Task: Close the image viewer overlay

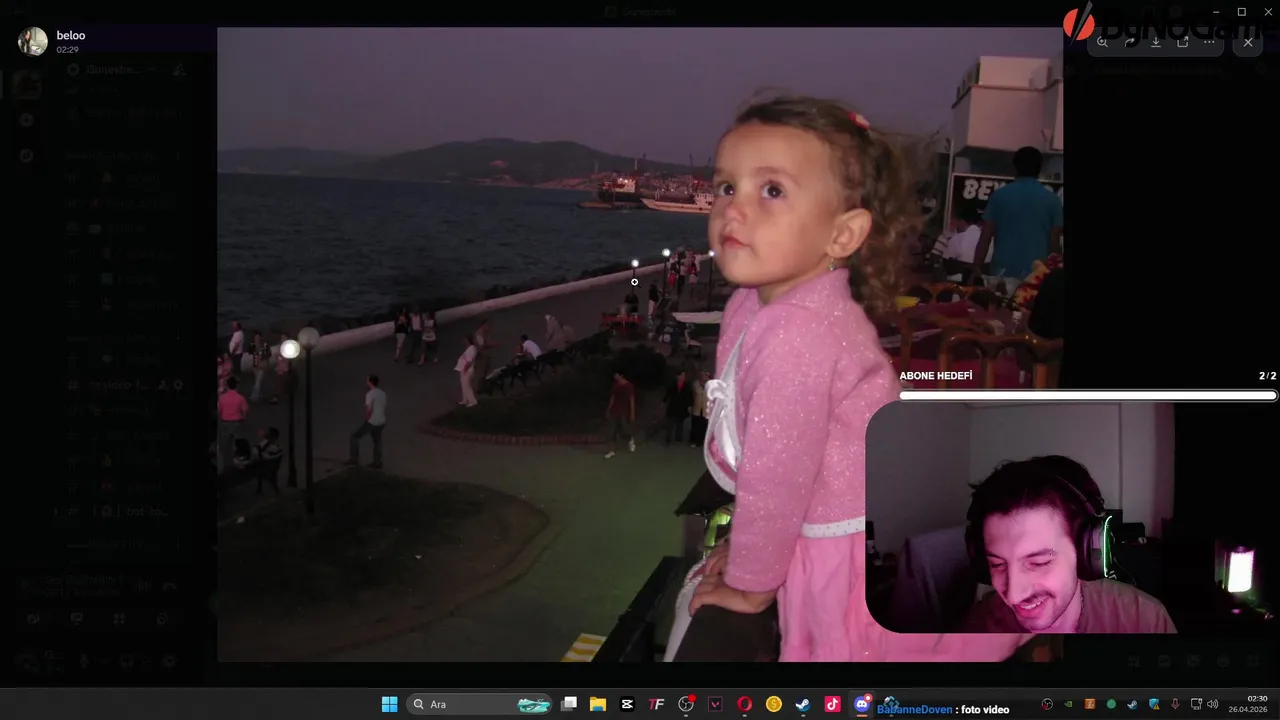Action: point(1248,42)
